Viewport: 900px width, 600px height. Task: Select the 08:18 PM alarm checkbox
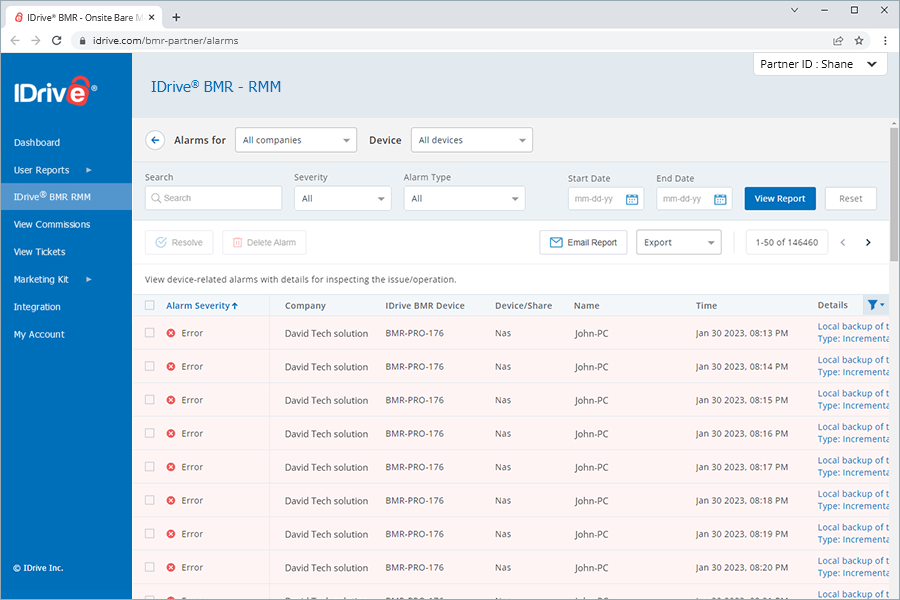pos(150,500)
